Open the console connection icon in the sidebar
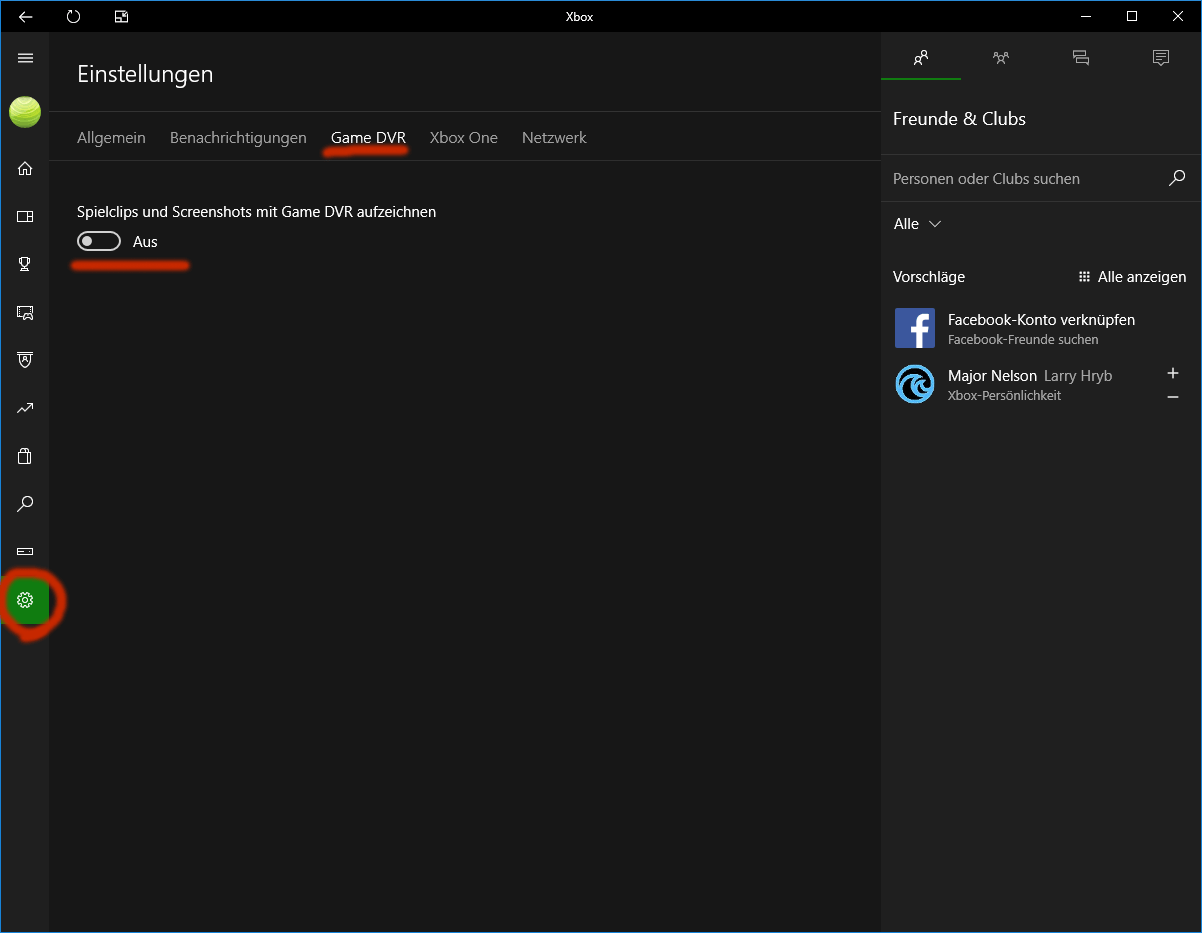1202x933 pixels. point(25,552)
